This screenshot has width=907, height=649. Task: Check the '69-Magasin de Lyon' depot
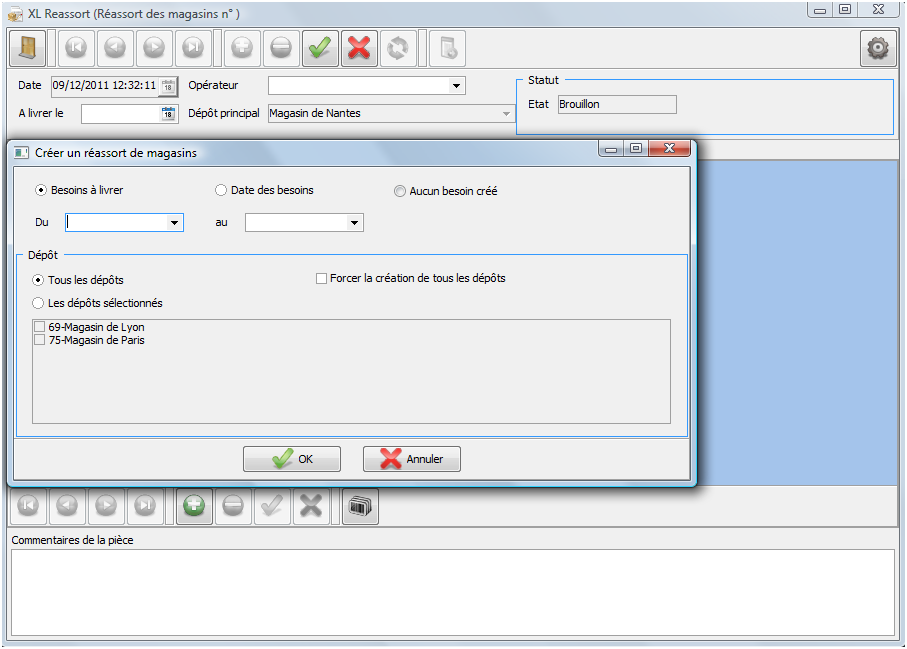point(40,327)
